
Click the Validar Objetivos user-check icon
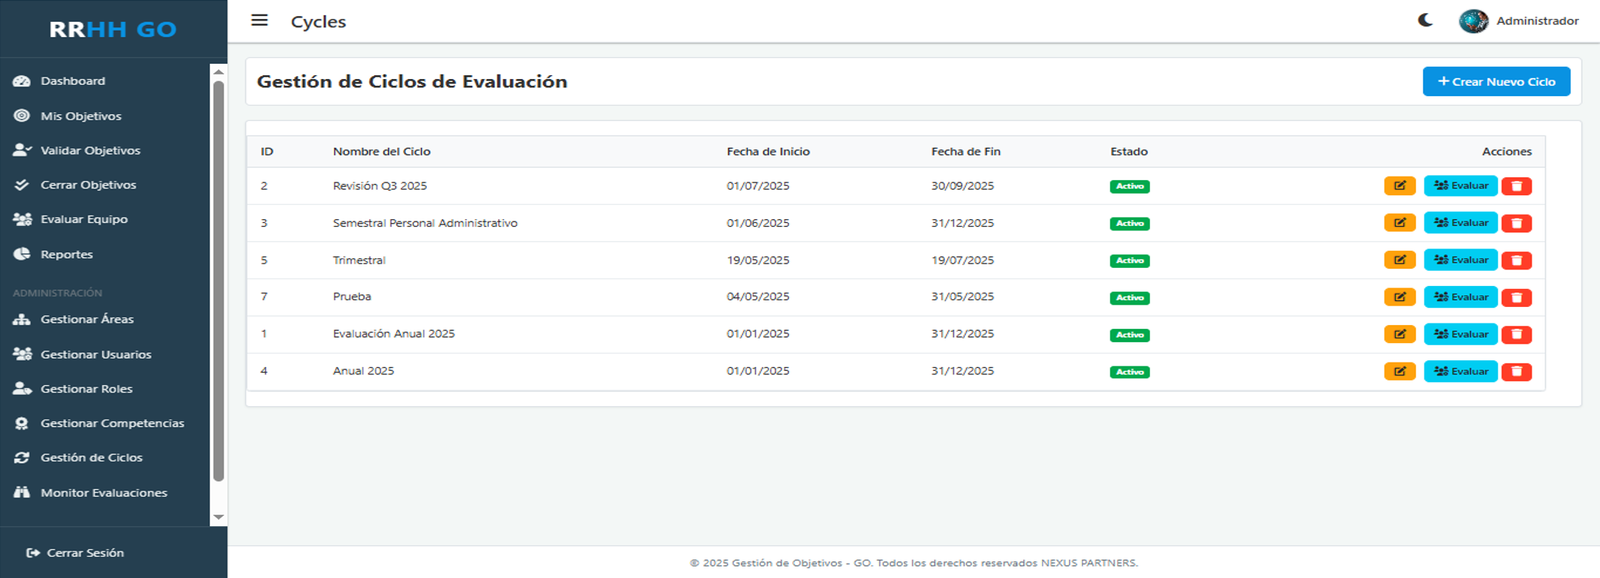pos(21,150)
